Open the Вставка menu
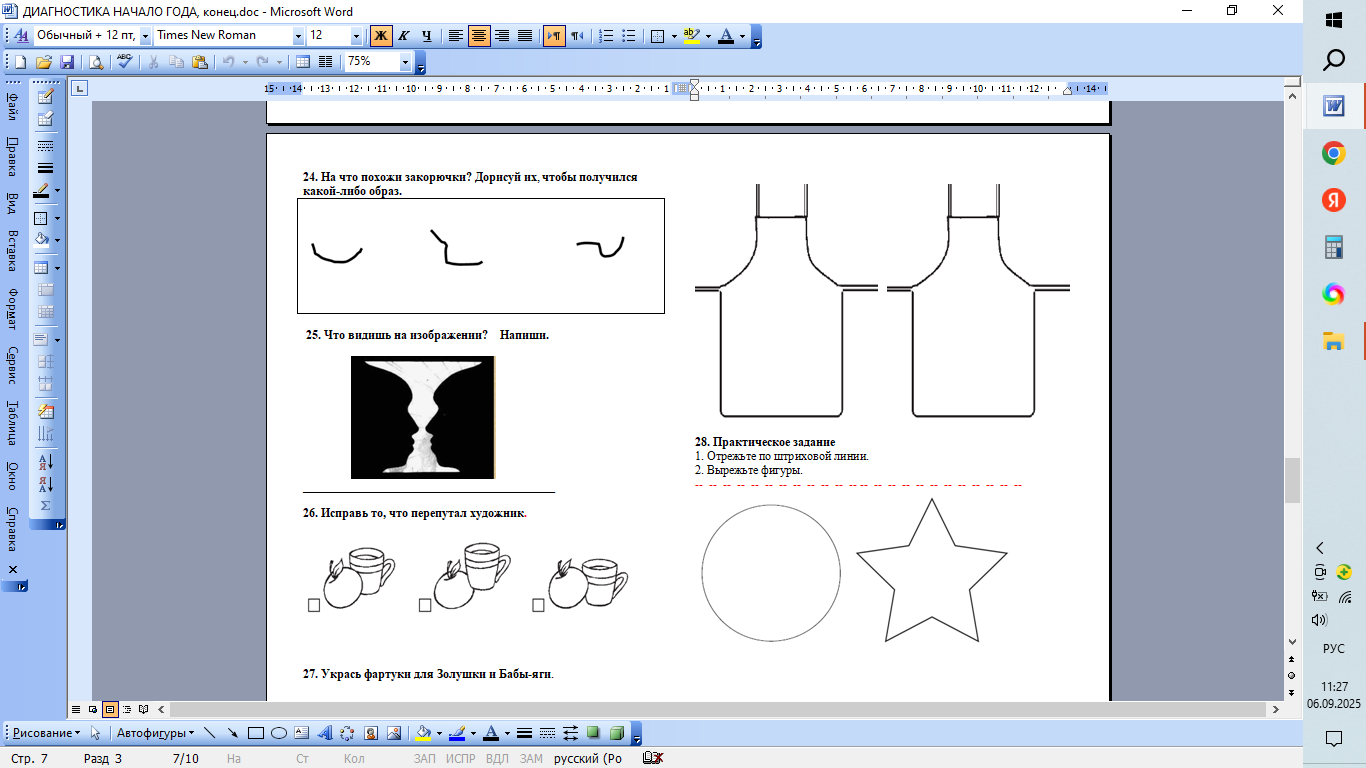Screen dimensions: 1366x768 coord(12,251)
